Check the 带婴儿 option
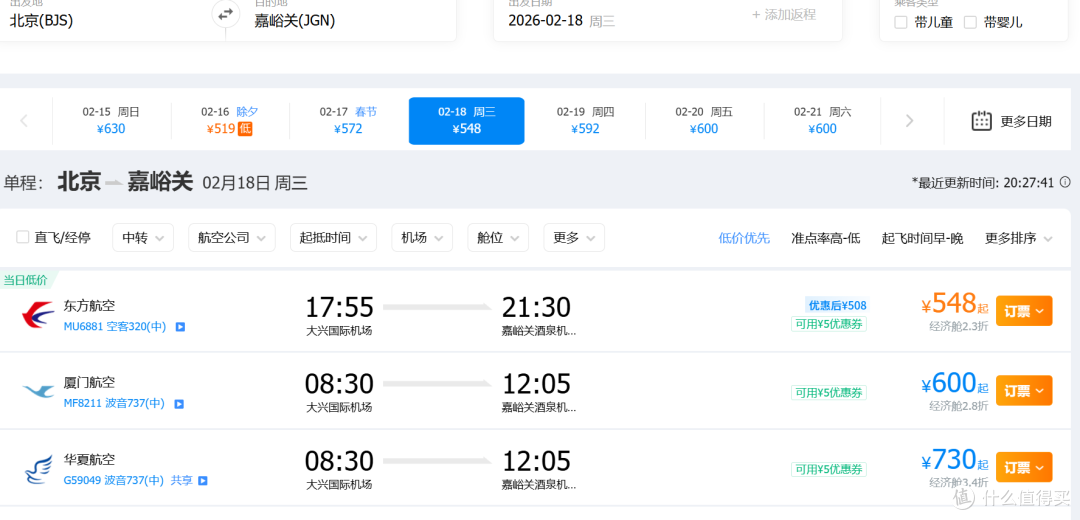This screenshot has height=520, width=1080. point(970,22)
